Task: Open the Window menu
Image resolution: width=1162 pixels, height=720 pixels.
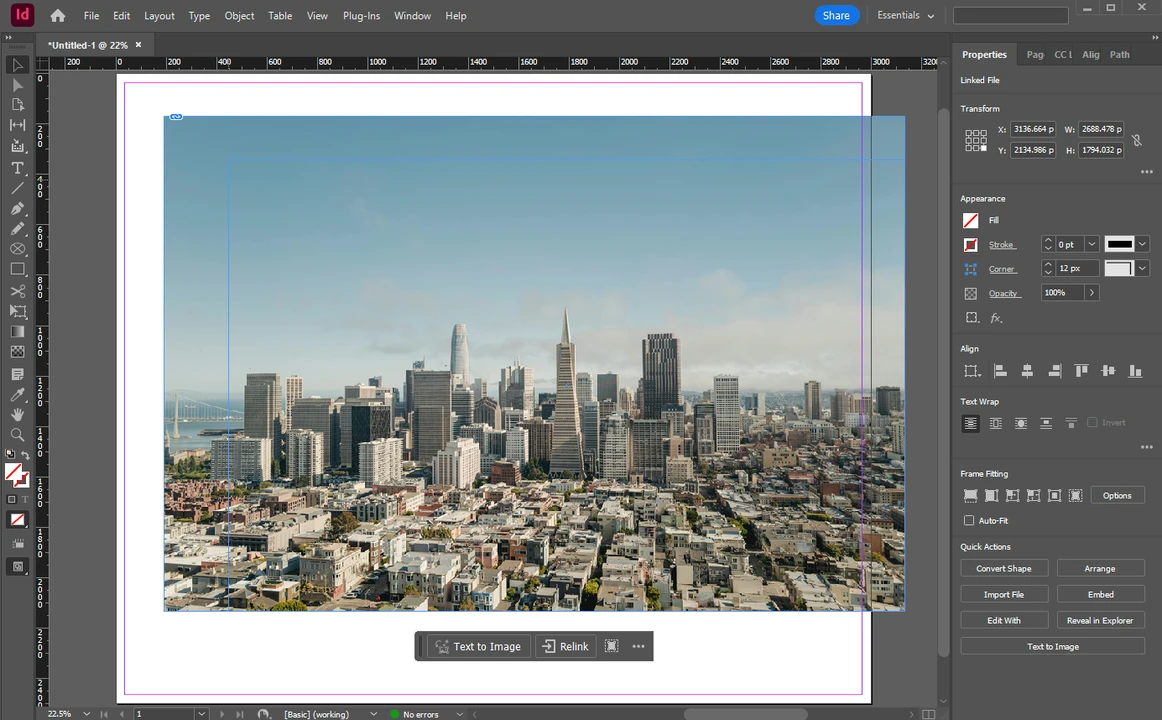Action: [x=412, y=16]
